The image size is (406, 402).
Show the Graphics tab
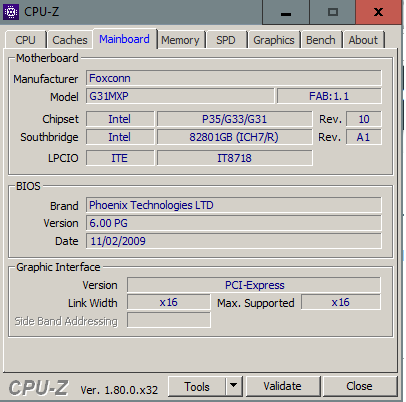pos(274,40)
